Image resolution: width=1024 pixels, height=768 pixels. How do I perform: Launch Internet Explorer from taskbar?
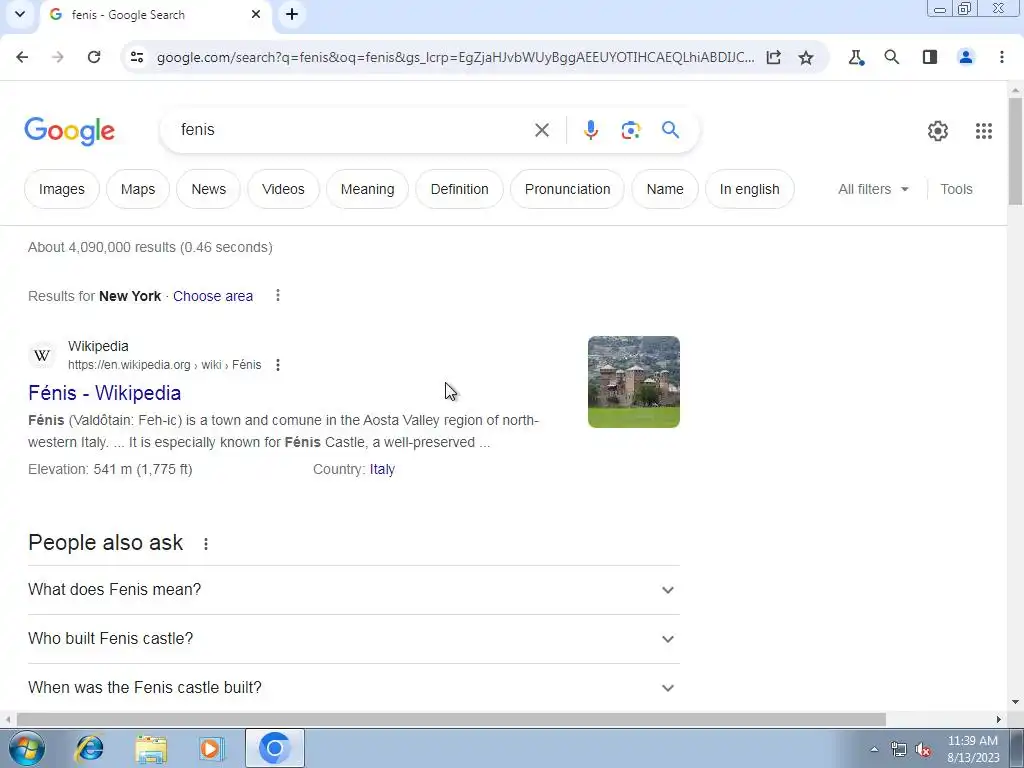click(x=89, y=748)
